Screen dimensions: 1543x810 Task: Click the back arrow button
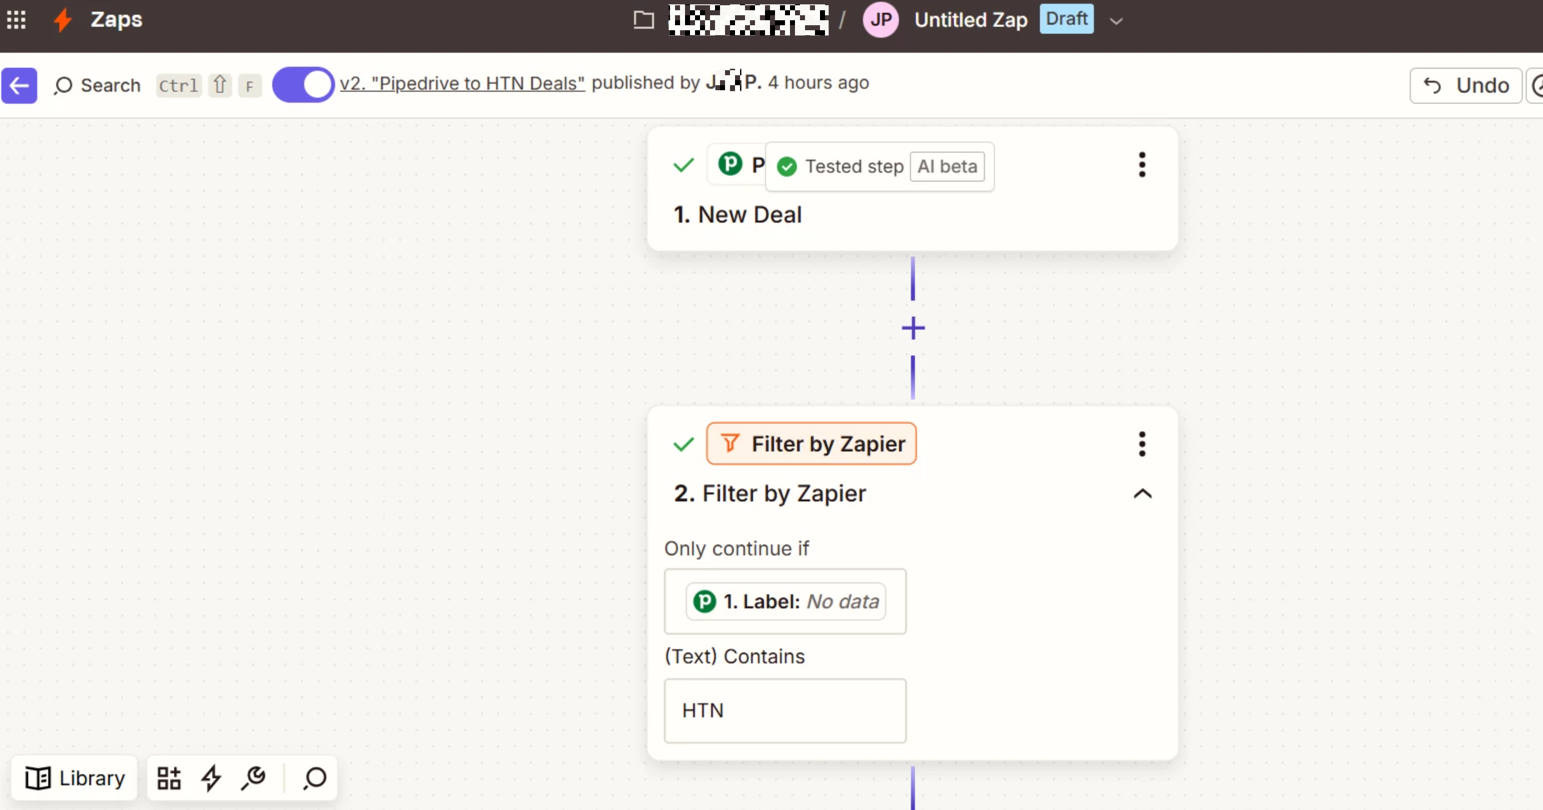19,85
